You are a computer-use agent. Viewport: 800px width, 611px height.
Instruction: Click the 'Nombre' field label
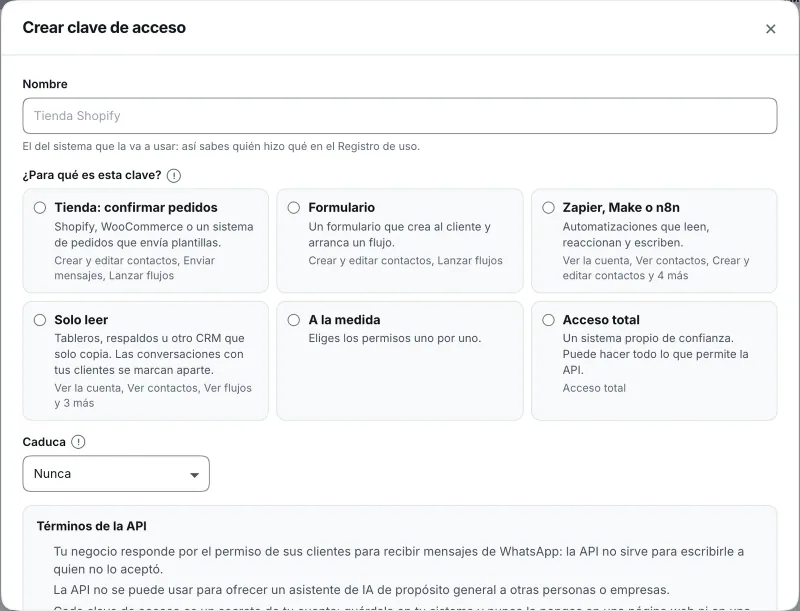pyautogui.click(x=45, y=84)
